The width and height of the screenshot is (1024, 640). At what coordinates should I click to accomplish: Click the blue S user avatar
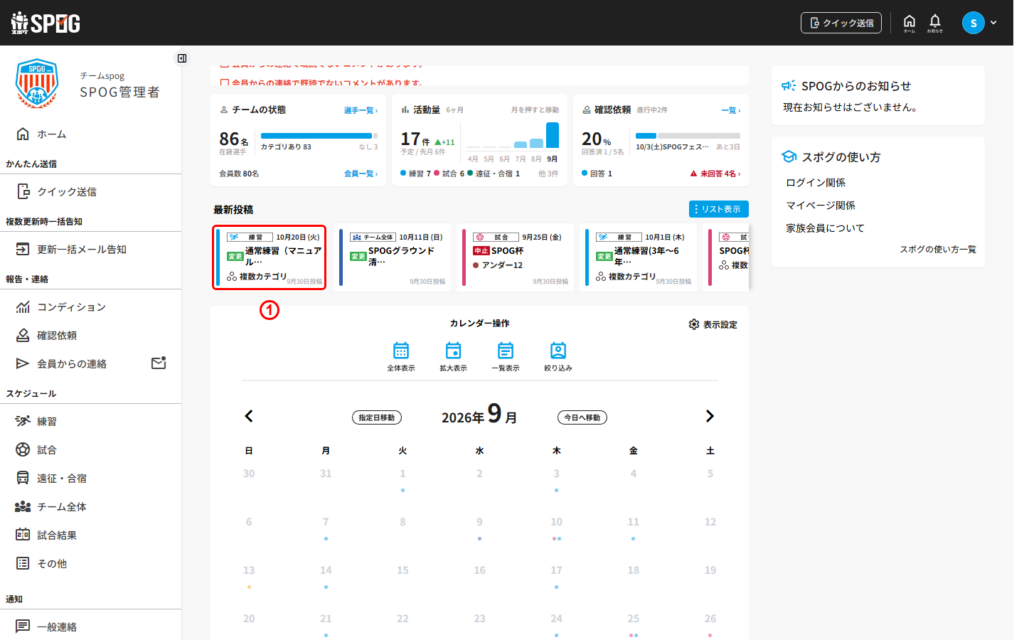[973, 23]
